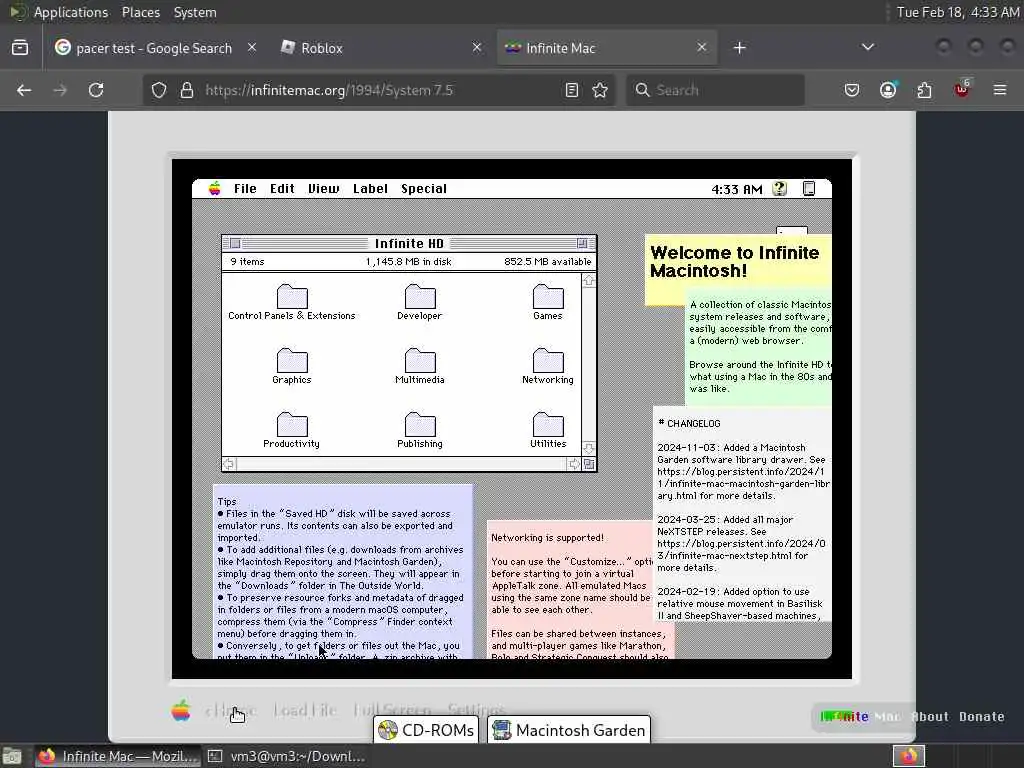
Task: Click the Infinite HD window resize box
Action: click(x=589, y=464)
